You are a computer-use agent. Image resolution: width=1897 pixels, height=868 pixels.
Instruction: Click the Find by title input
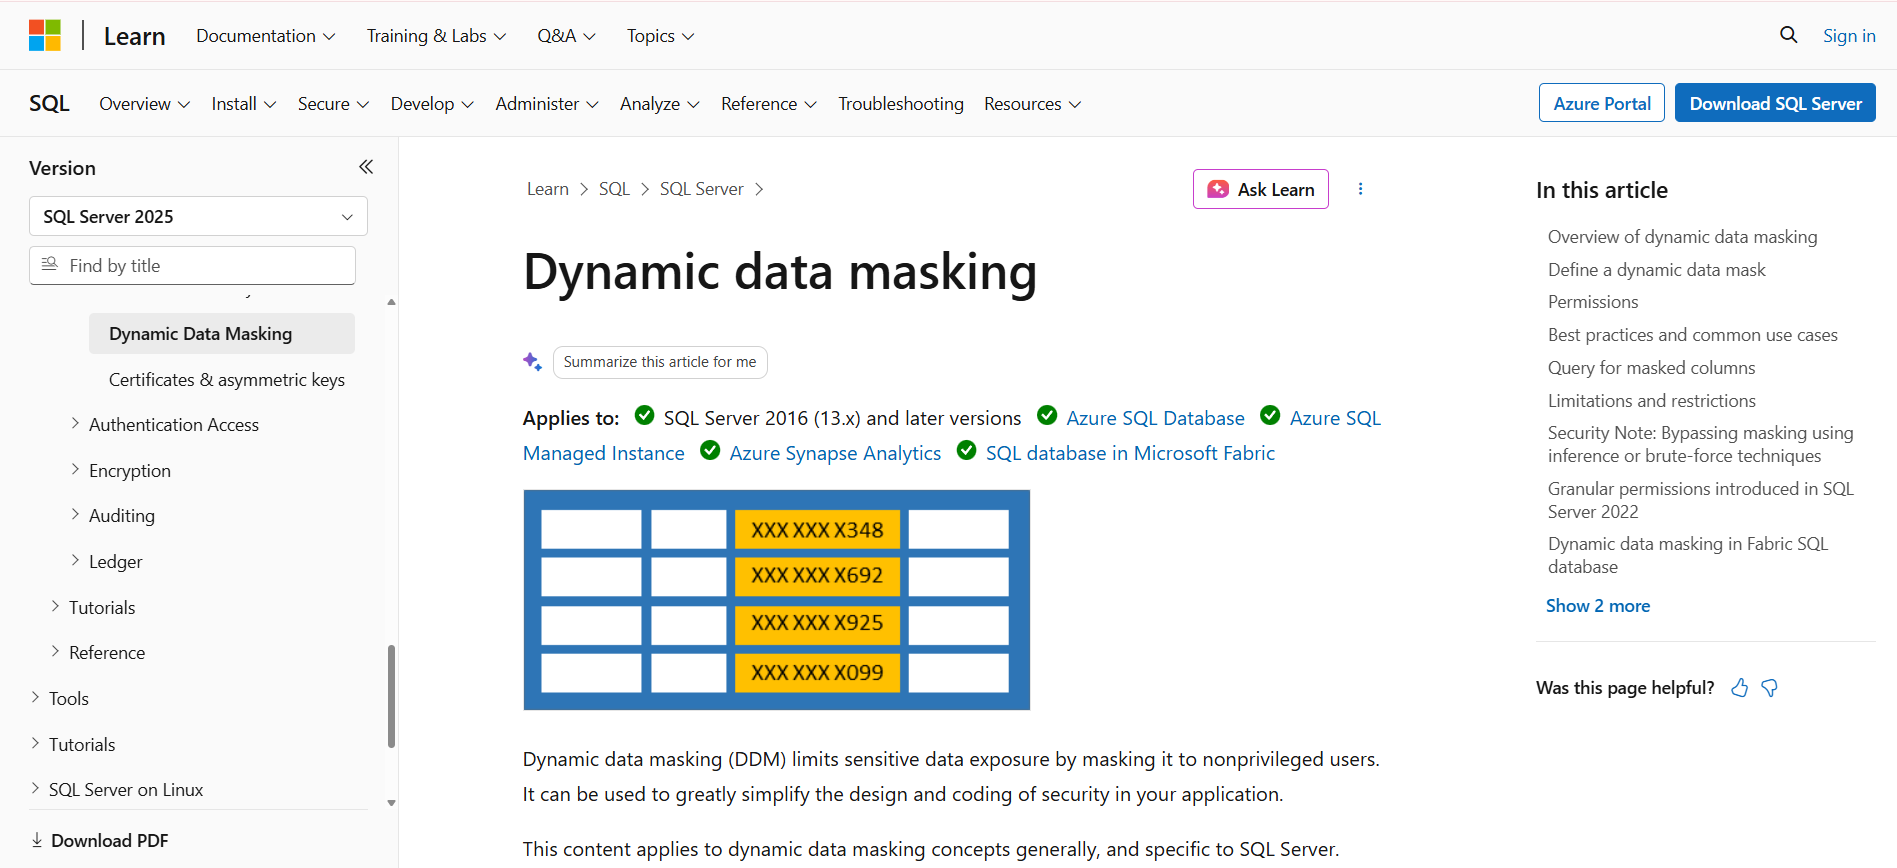192,265
